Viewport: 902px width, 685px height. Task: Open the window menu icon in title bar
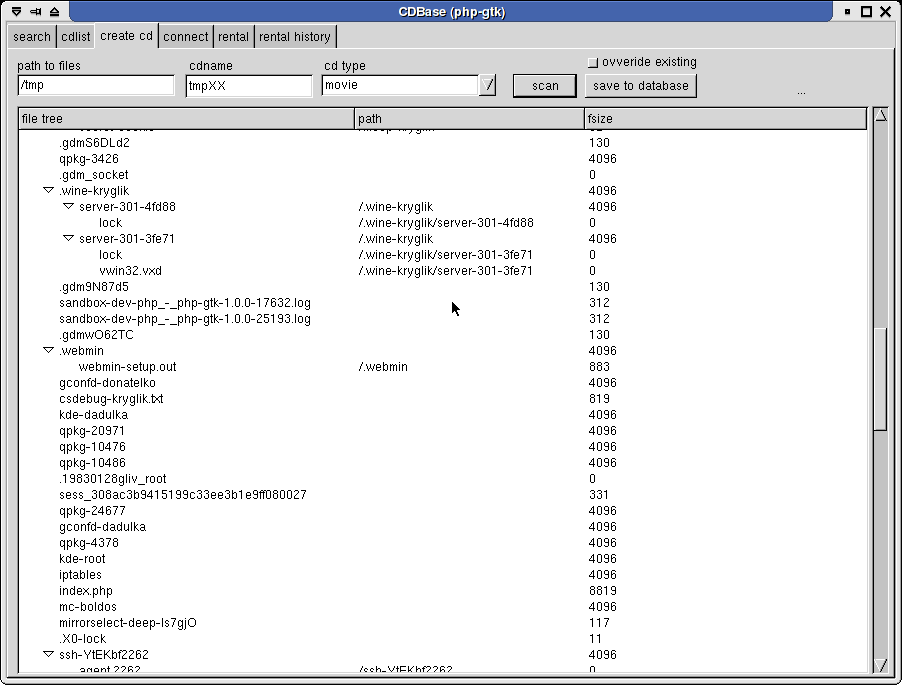[16, 12]
